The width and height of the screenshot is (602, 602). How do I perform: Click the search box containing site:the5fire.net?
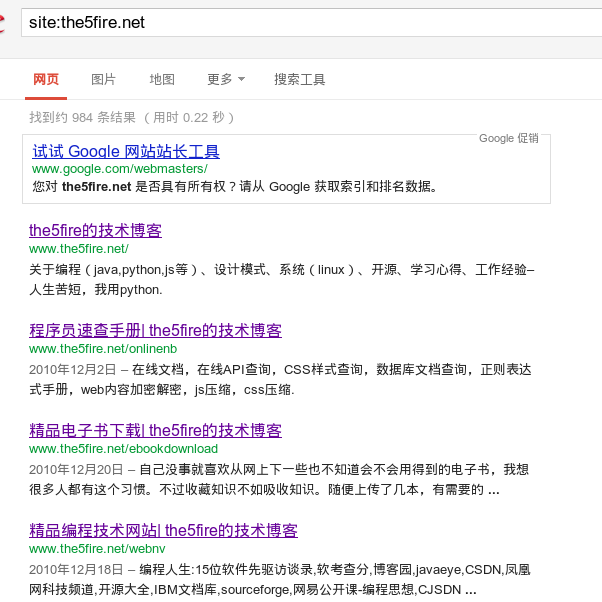point(311,23)
